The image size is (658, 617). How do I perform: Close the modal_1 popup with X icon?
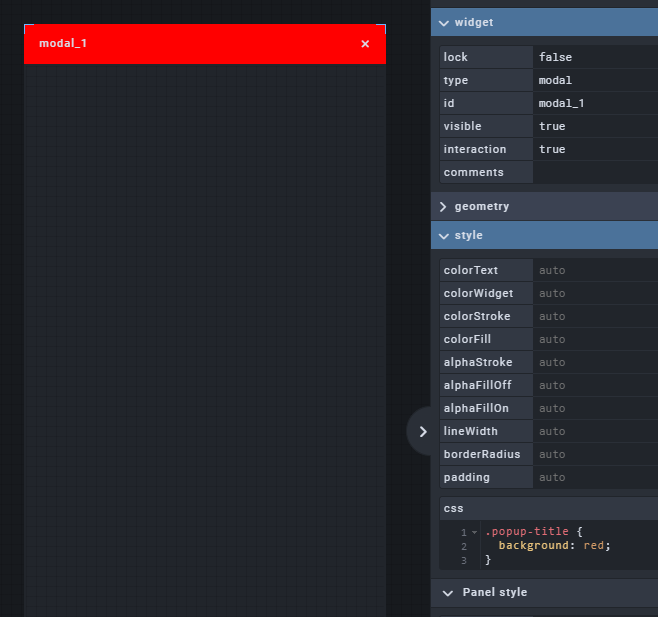(365, 44)
